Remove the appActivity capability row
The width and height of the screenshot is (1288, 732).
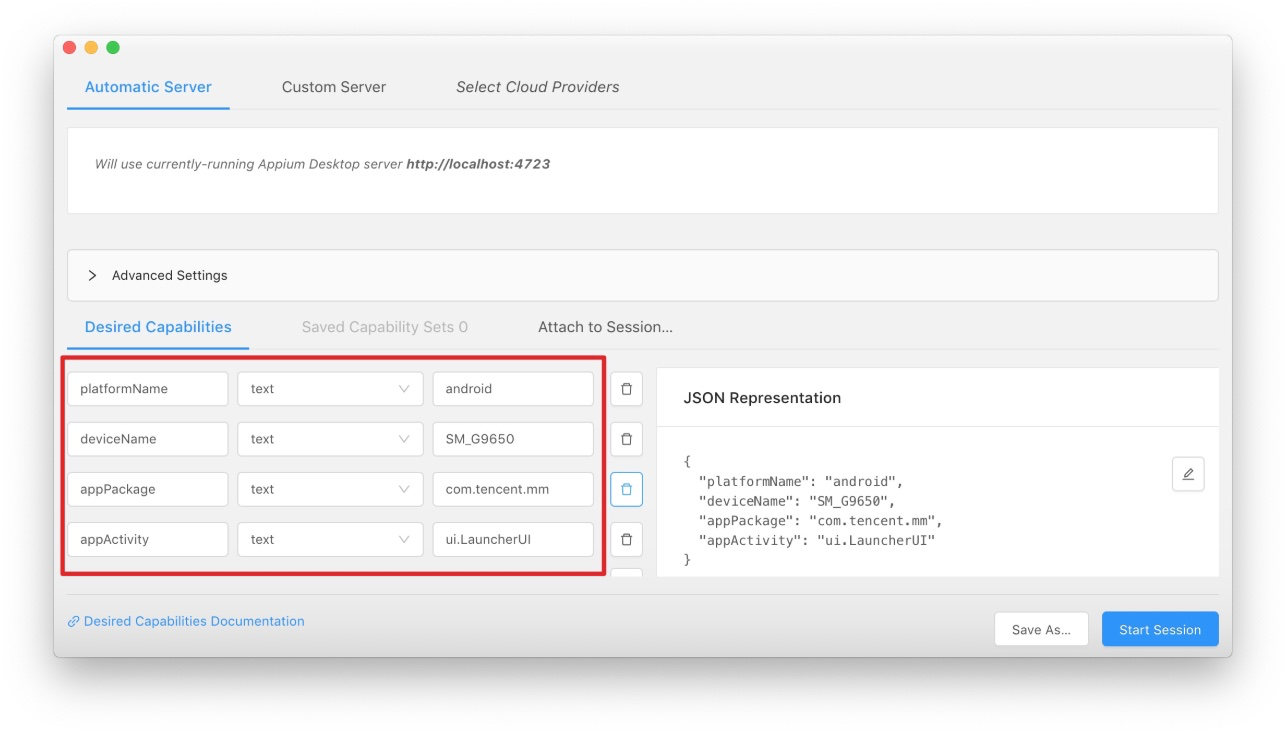[626, 539]
